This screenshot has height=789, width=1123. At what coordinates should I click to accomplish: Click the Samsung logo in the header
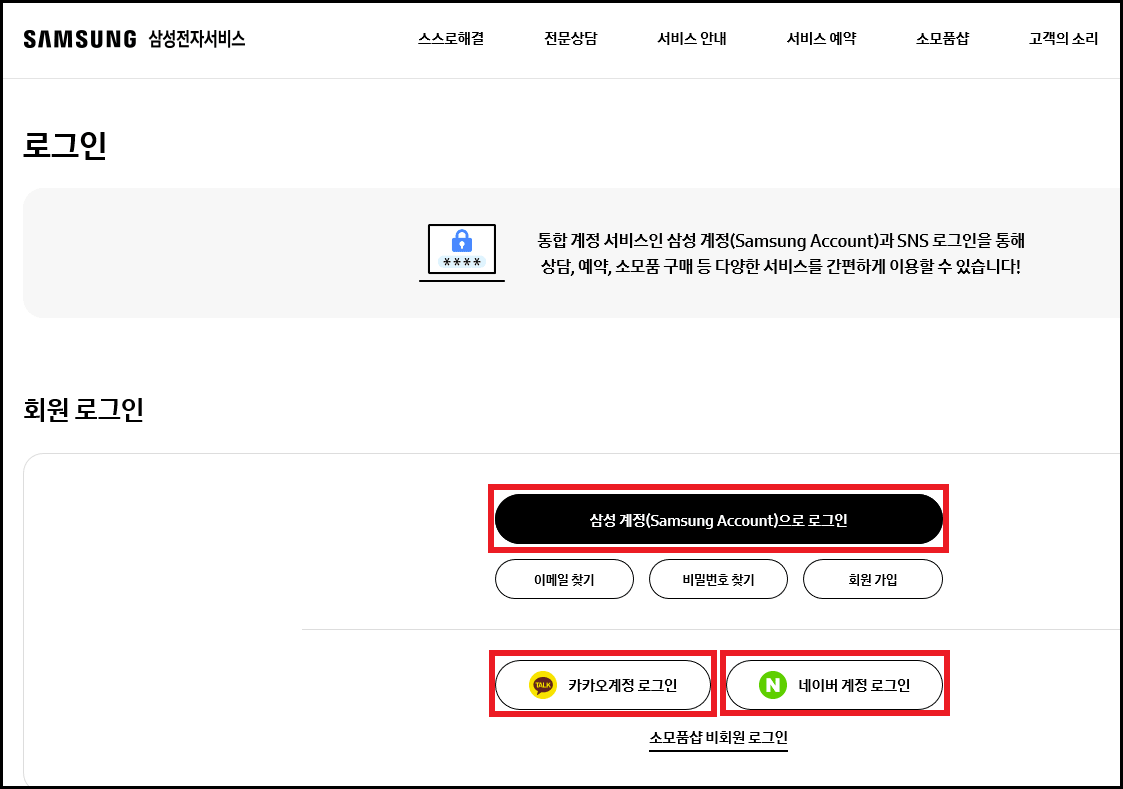pyautogui.click(x=79, y=39)
